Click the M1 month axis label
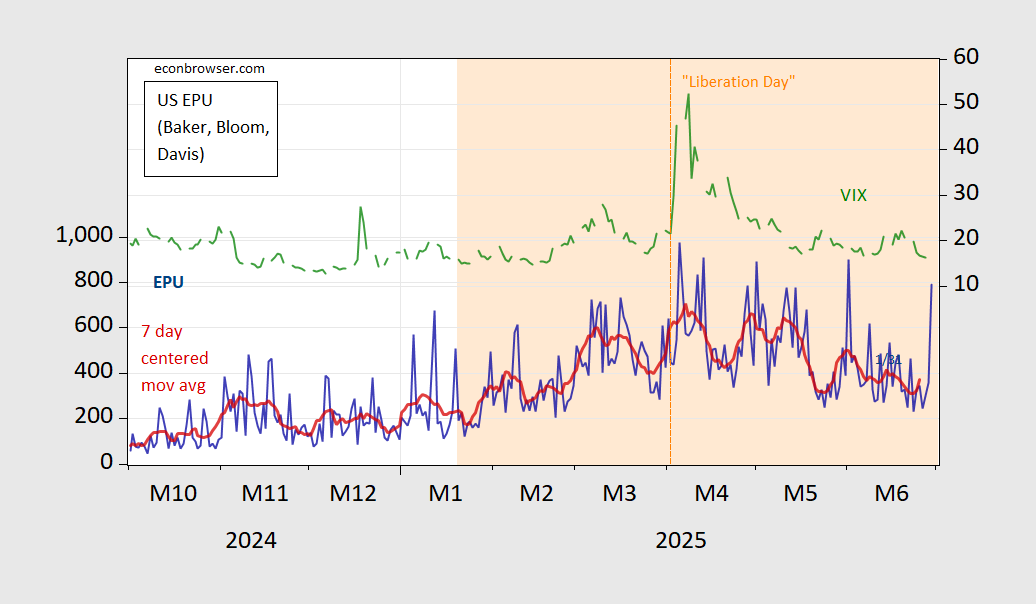This screenshot has width=1036, height=604. click(445, 493)
